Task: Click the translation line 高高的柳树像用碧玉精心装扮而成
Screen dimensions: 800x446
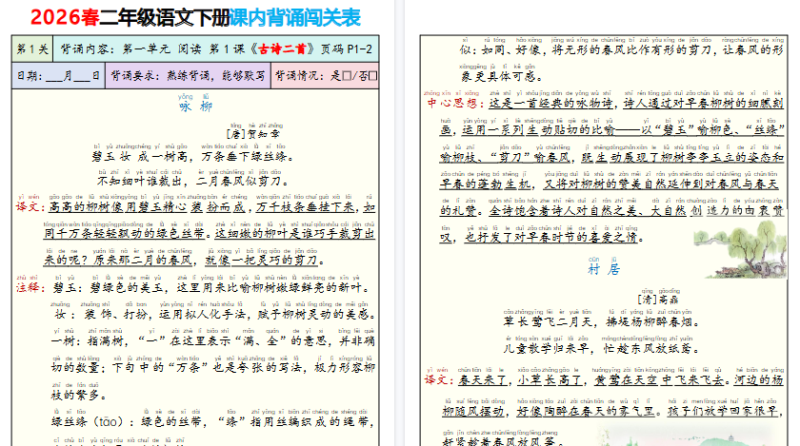Action: point(146,207)
